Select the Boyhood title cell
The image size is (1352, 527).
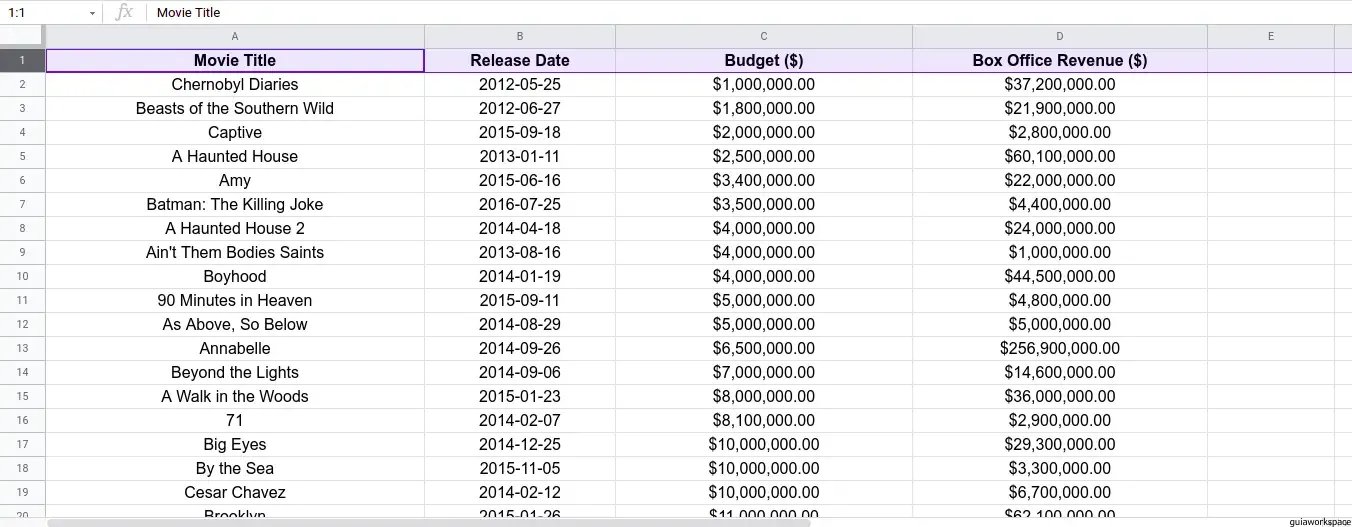[235, 276]
